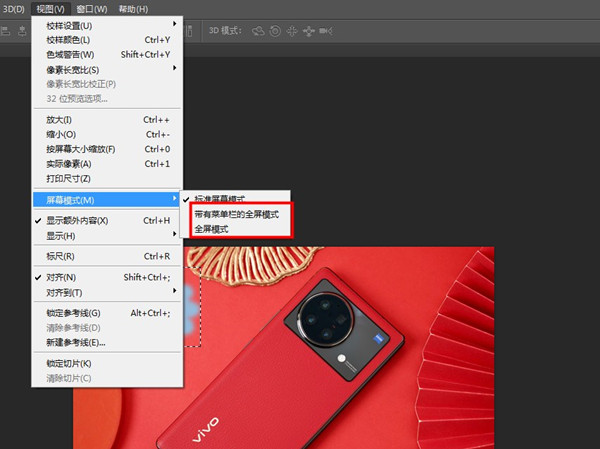Click the 3D roll object icon
Image resolution: width=600 pixels, height=449 pixels.
point(274,31)
